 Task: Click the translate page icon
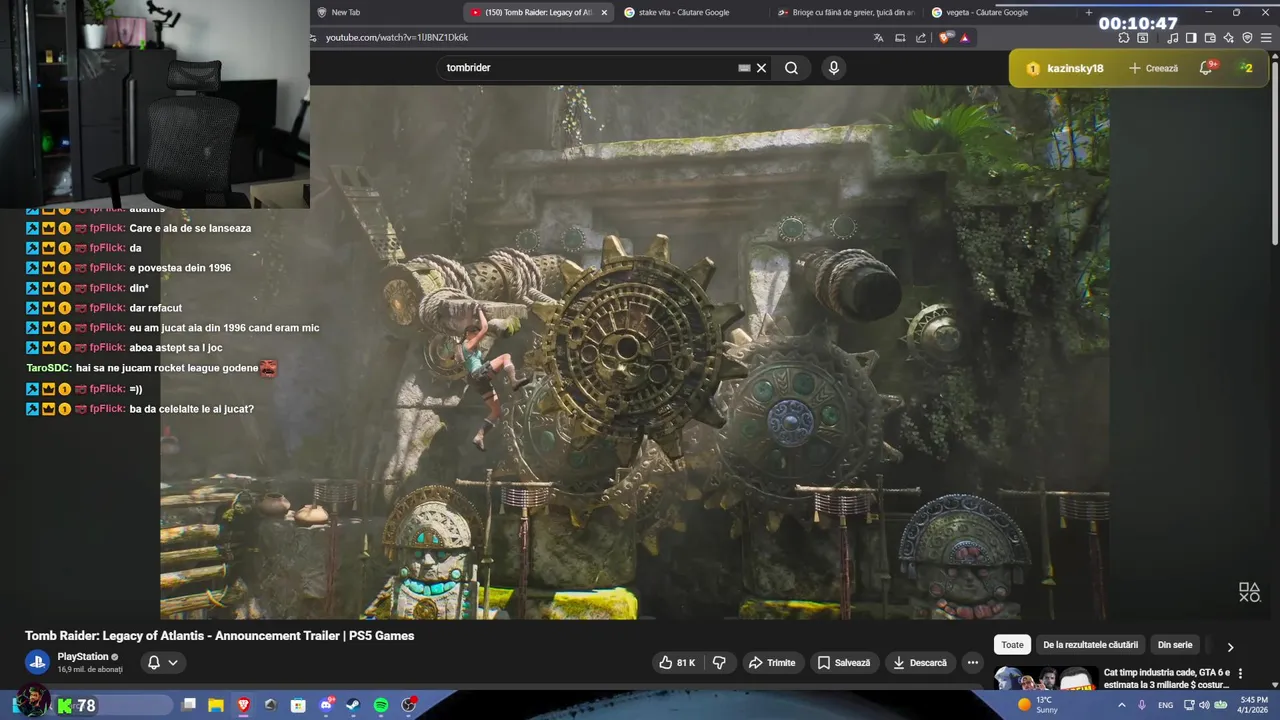878,38
